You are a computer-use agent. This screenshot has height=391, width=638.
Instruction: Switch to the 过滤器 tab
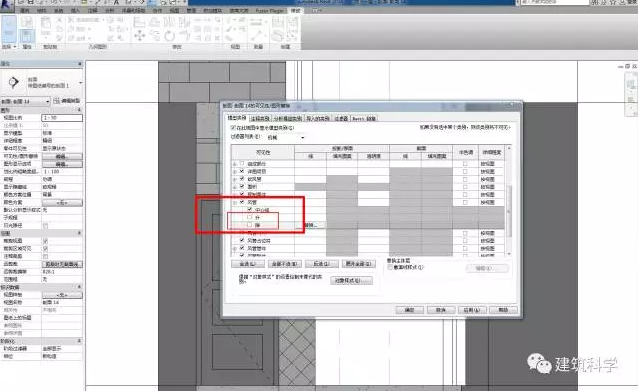tap(341, 118)
